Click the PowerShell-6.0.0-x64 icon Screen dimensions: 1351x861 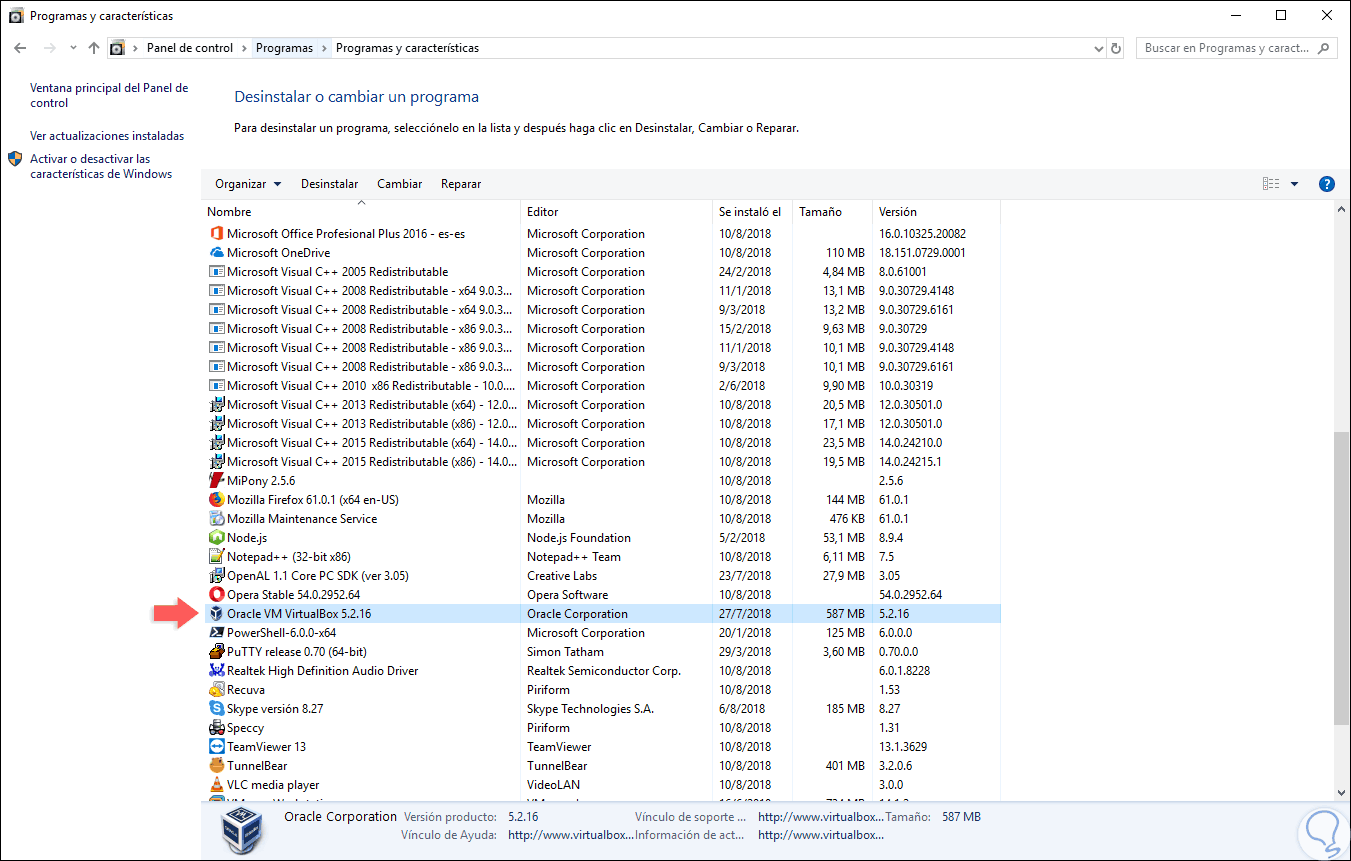216,633
